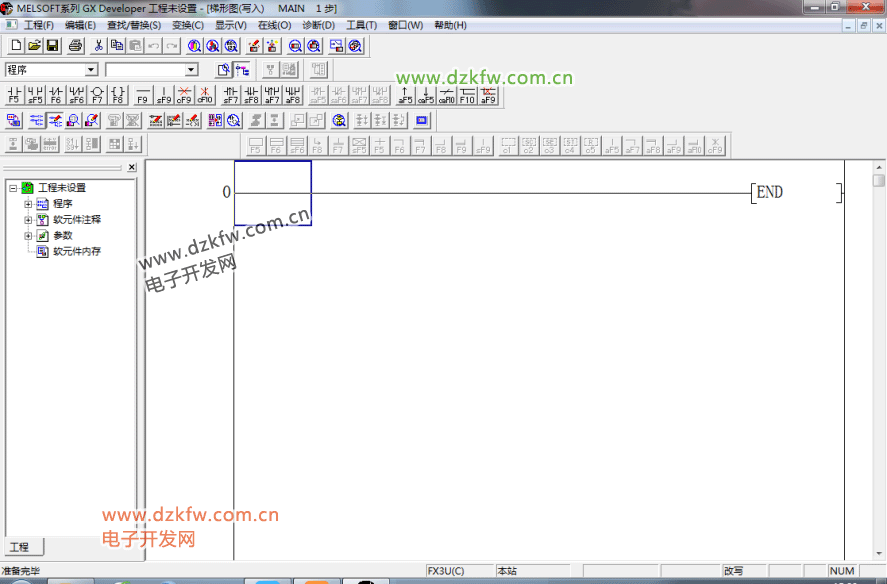Click the 工程 tab below project panel

click(20, 547)
